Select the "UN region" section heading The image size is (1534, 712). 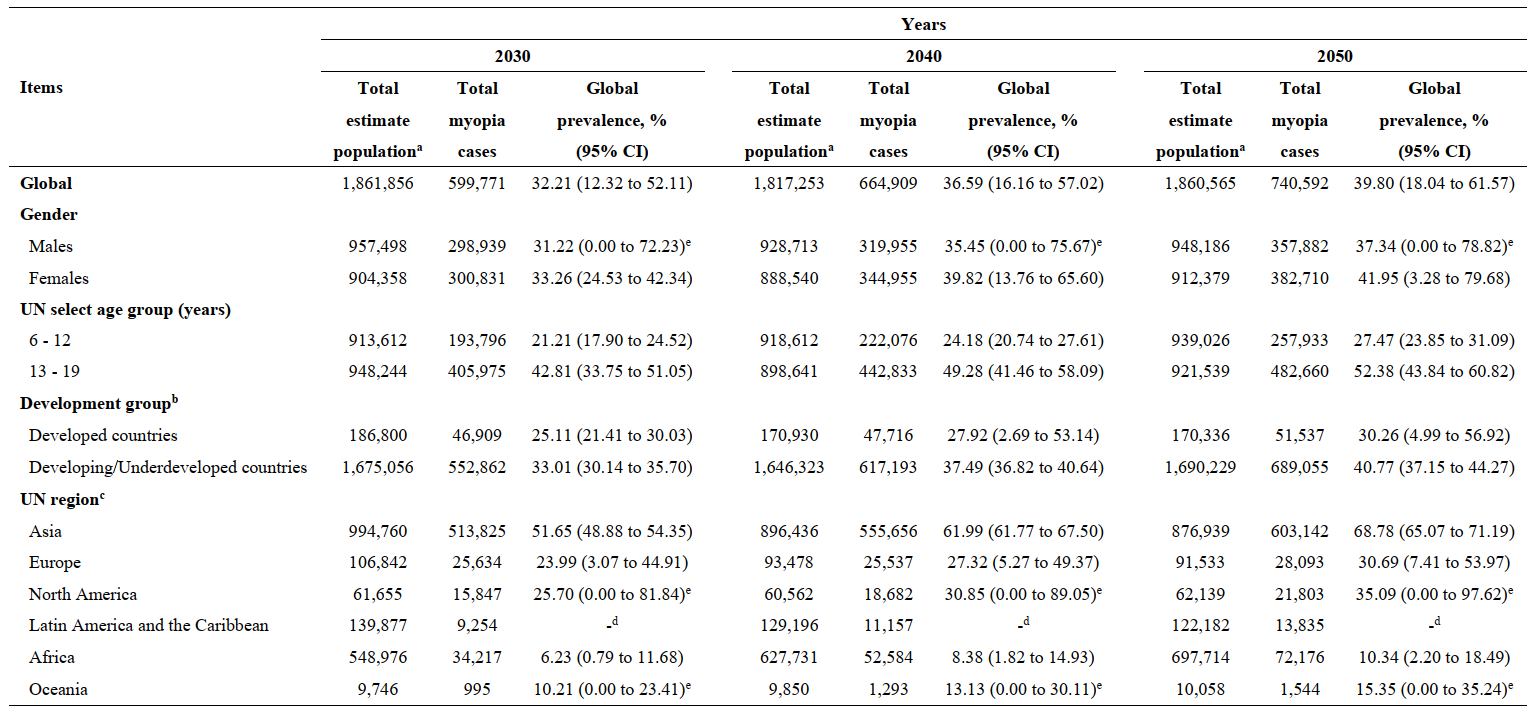click(60, 499)
